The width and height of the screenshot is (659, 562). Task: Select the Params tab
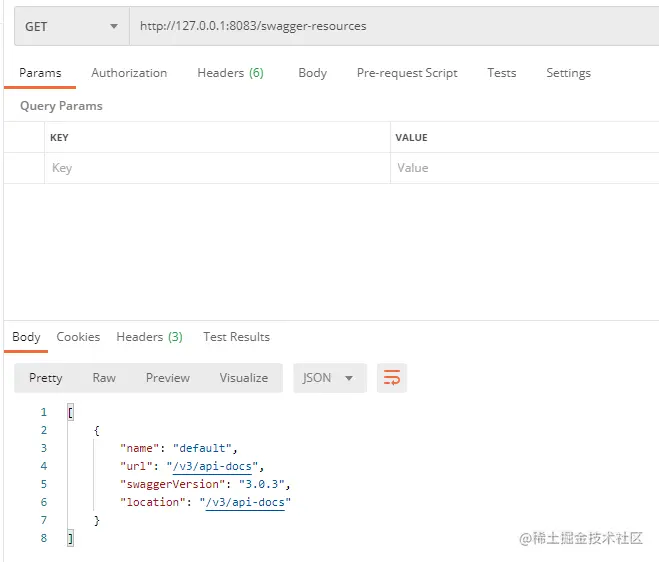point(40,73)
